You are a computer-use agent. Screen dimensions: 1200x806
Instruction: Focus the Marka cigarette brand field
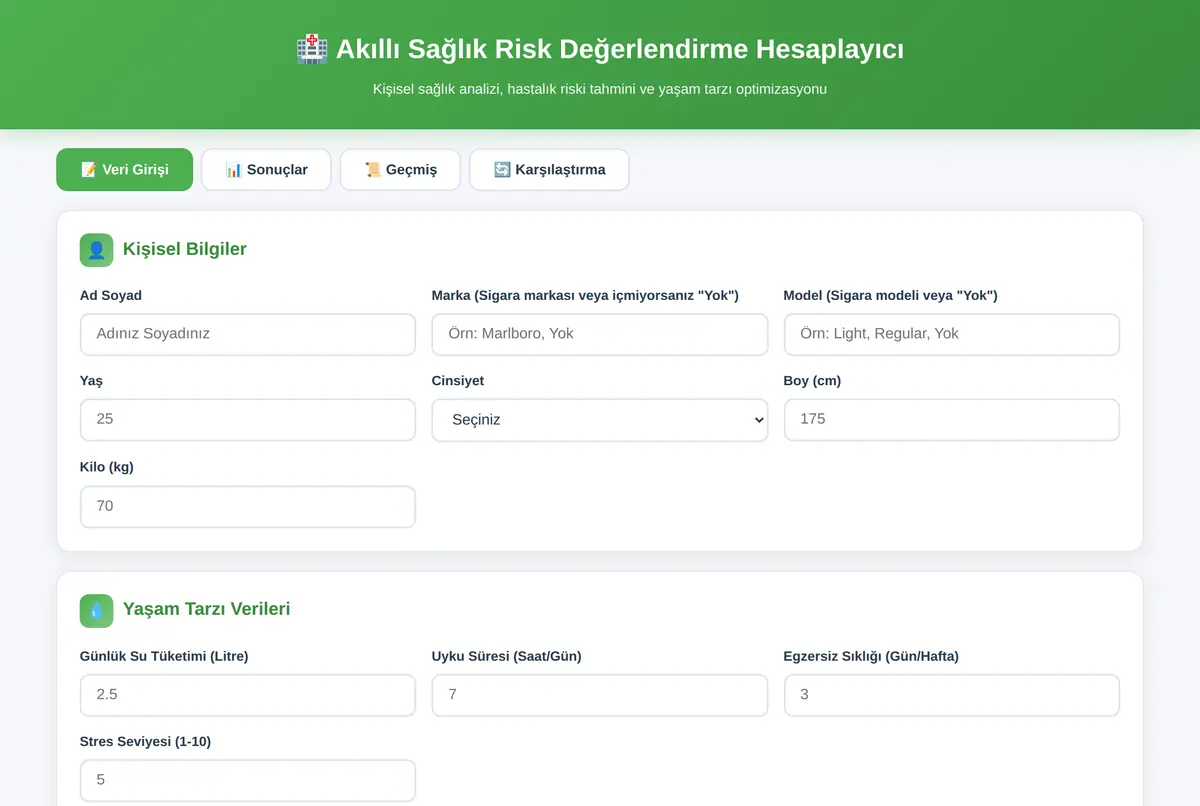click(600, 334)
